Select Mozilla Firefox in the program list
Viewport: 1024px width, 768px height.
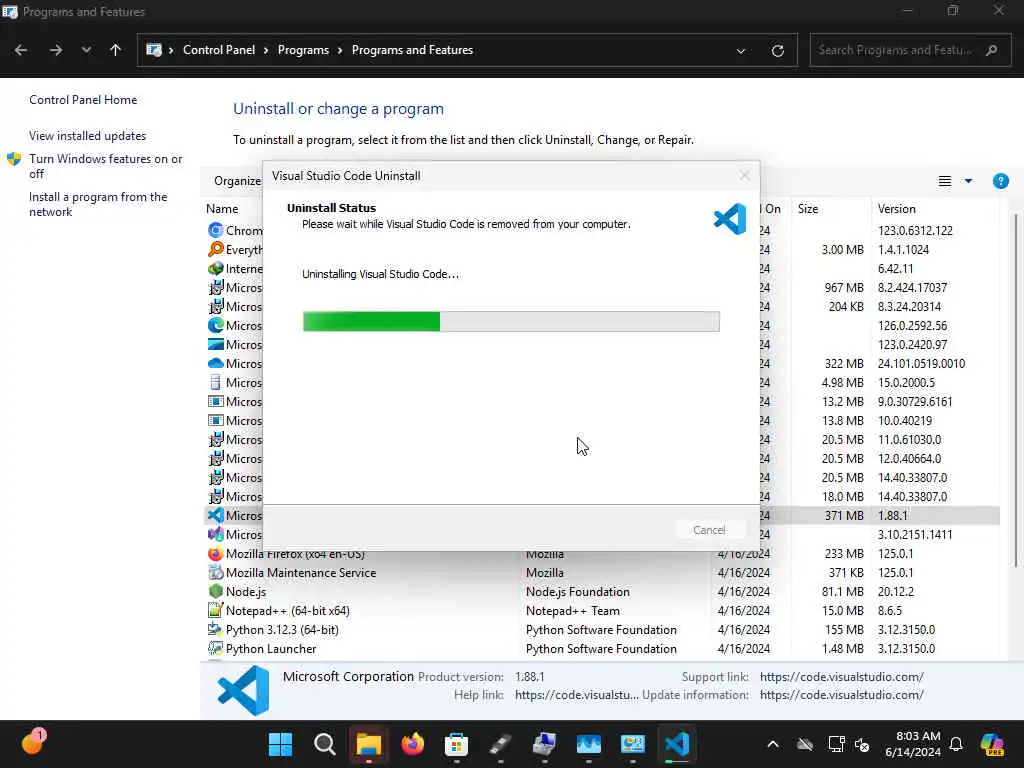(295, 554)
